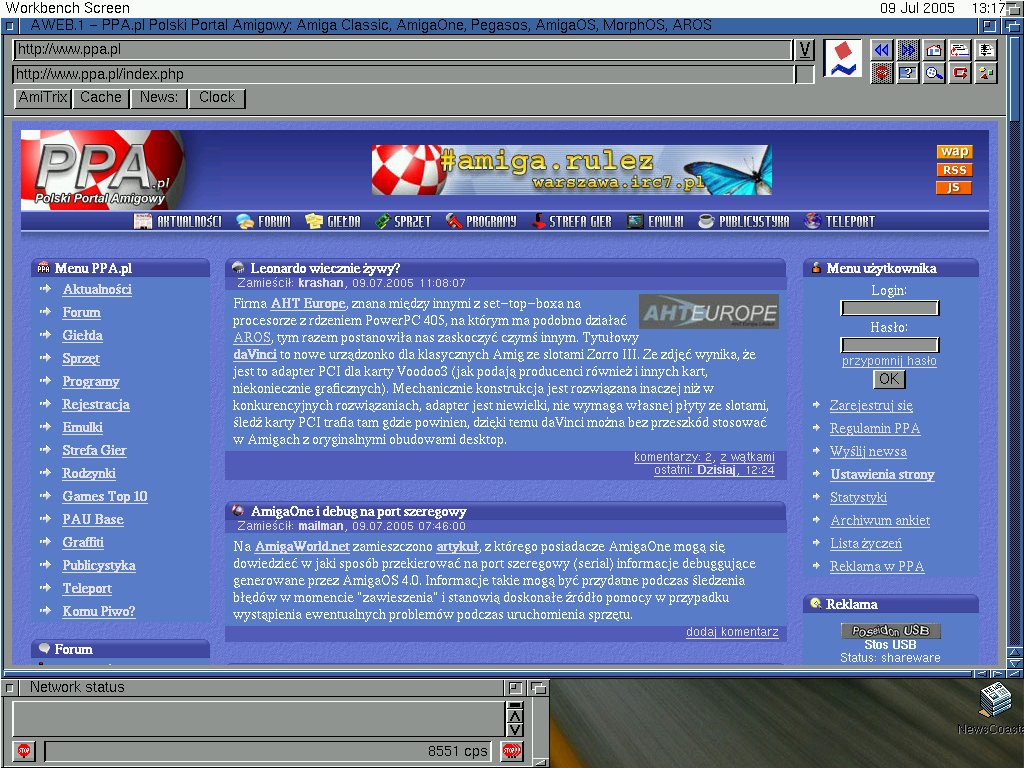
Task: Follow the 'AmigaWorld.net' link
Action: pos(302,547)
